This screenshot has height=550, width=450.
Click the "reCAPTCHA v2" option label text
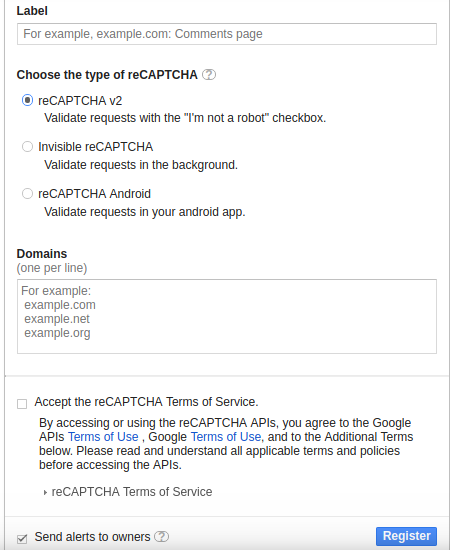pos(80,101)
